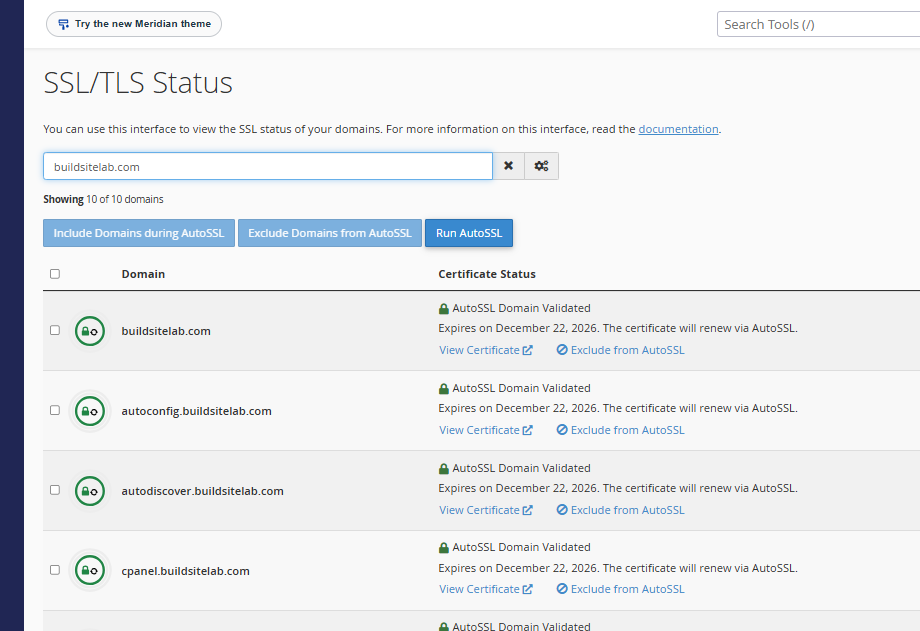Click the exclude ban icon in autodiscover row
This screenshot has width=920, height=631.
pyautogui.click(x=562, y=509)
